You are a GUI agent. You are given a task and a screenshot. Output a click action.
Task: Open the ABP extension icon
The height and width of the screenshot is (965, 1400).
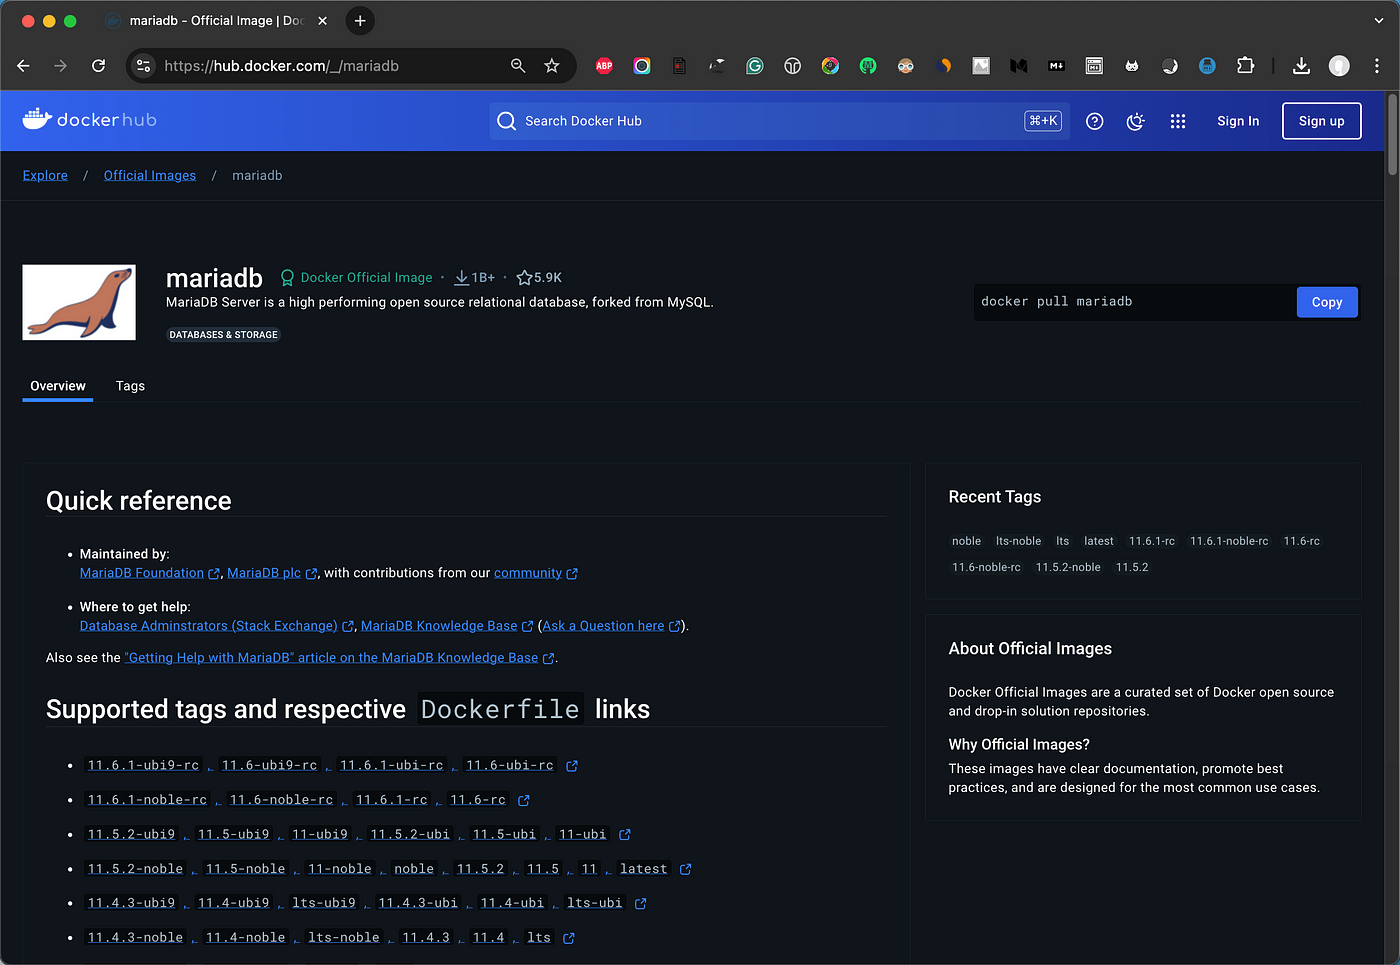[x=604, y=66]
